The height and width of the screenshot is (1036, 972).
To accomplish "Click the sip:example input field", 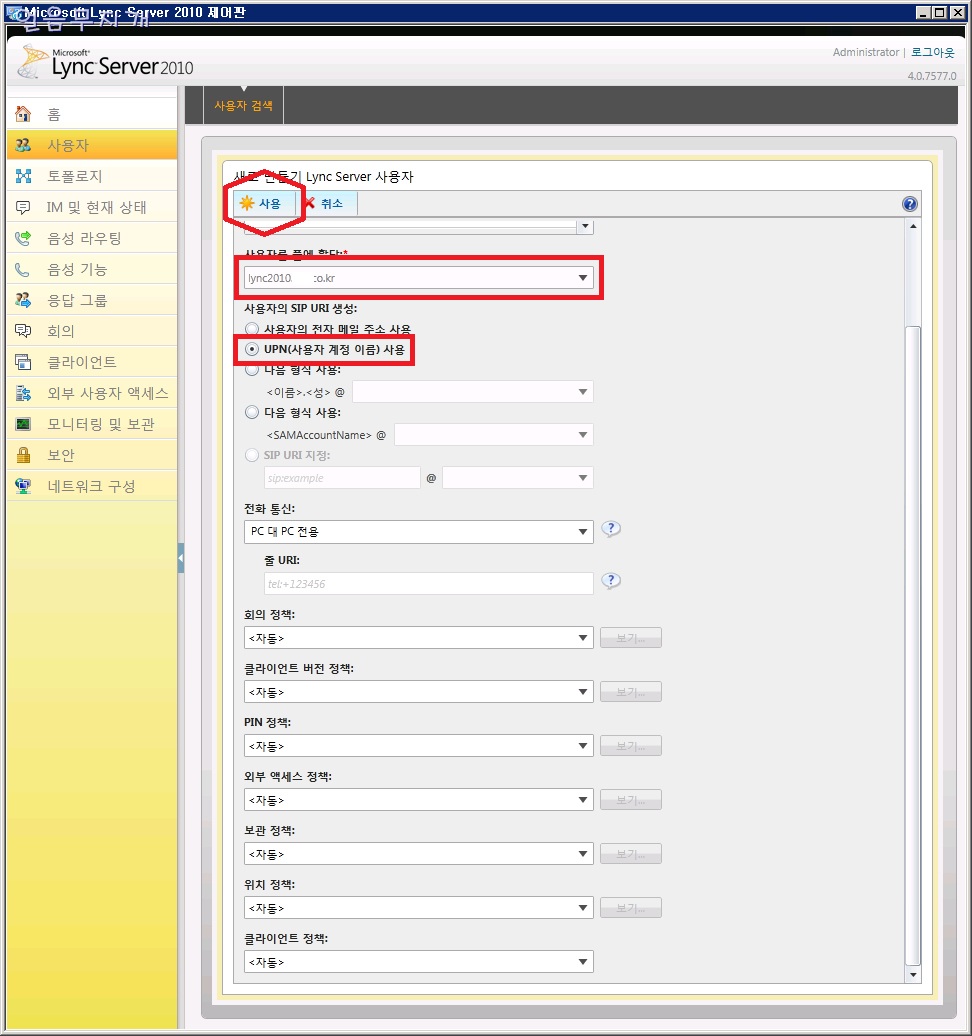I will [342, 478].
